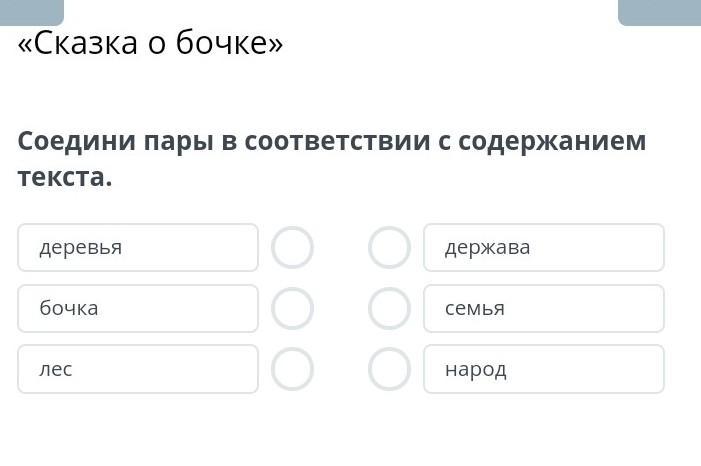Click the народ word box
This screenshot has width=701, height=466.
[543, 369]
